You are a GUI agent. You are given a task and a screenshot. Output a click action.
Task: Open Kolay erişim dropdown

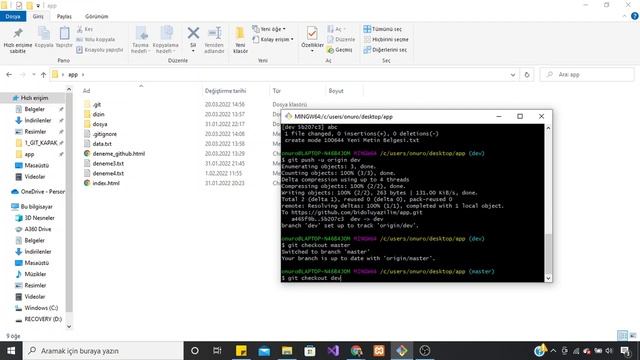tap(273, 40)
